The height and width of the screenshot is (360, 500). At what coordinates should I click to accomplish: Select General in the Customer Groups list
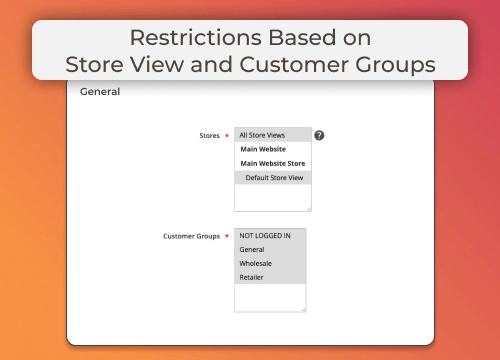point(270,249)
